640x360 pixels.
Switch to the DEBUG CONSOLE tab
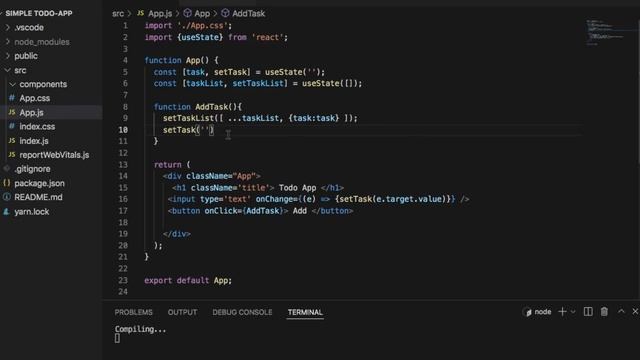[242, 312]
